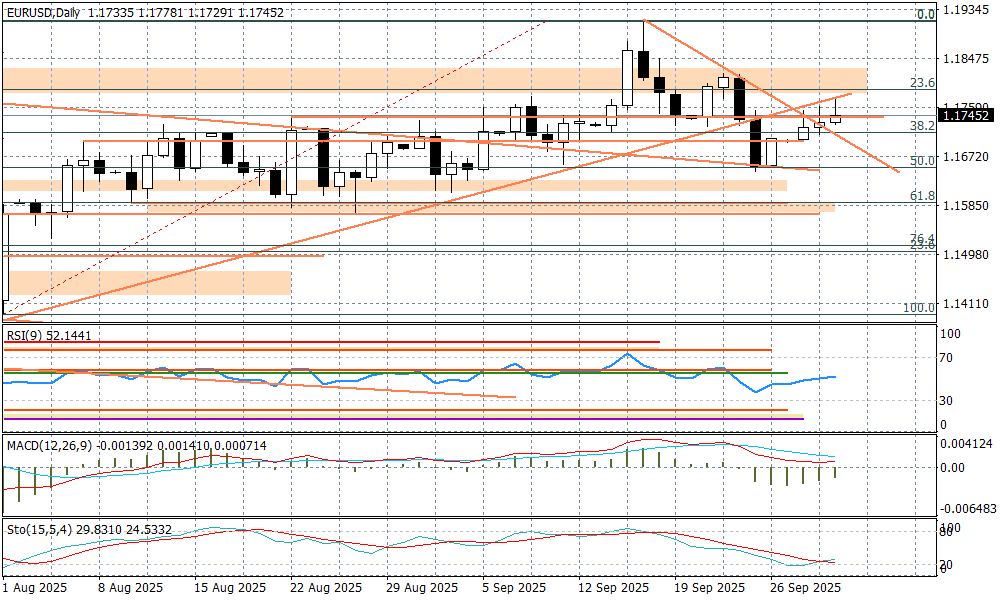Open the RSI(9) indicator label
Image resolution: width=1000 pixels, height=600 pixels.
[48, 335]
